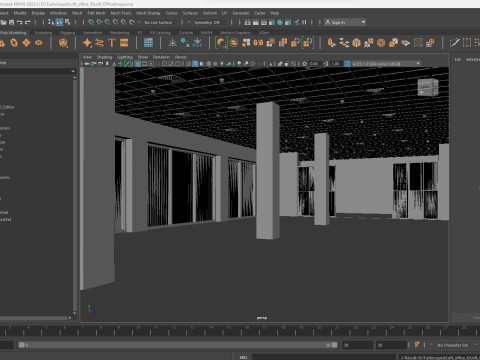Screen dimensions: 480x360
Task: Open the Cache menu
Action: coord(259,13)
